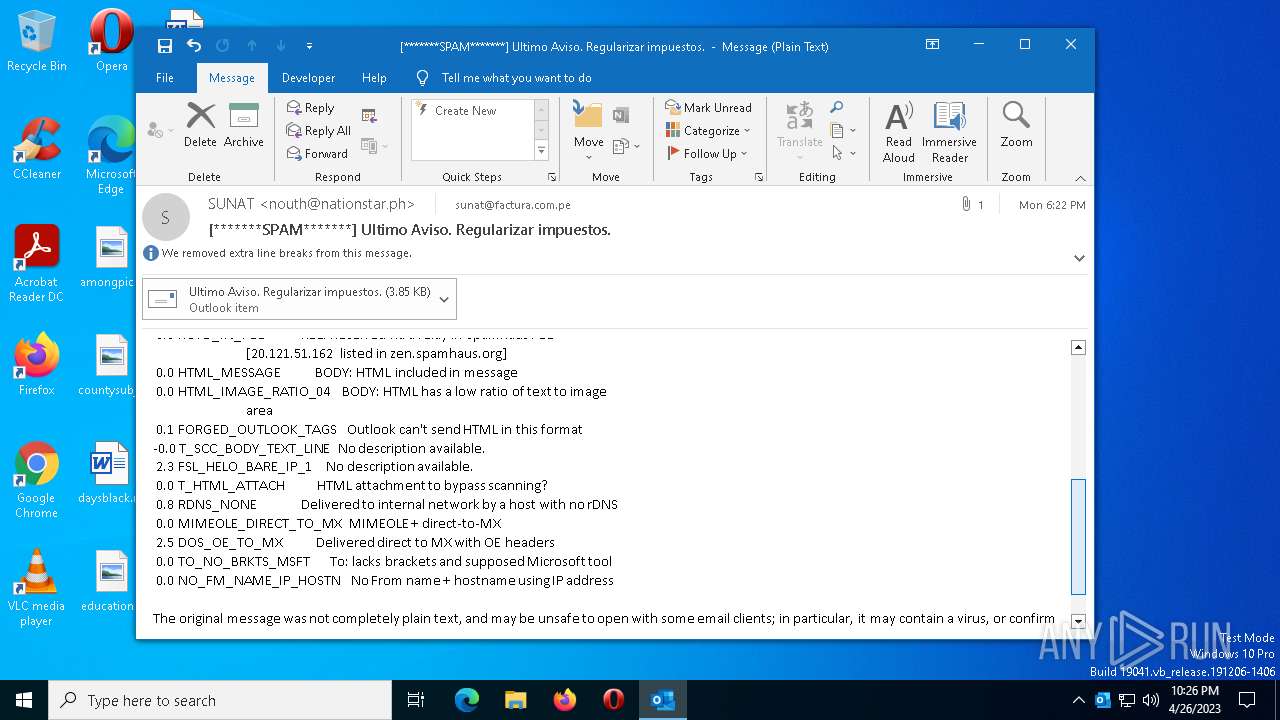Open the Move folder dropdown

[588, 130]
